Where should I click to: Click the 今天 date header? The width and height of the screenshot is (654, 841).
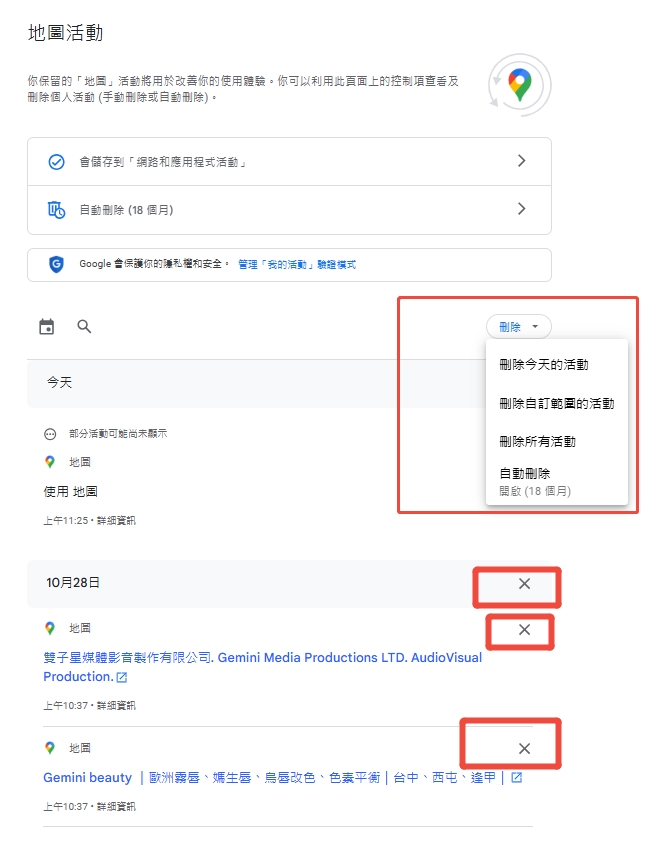(59, 382)
